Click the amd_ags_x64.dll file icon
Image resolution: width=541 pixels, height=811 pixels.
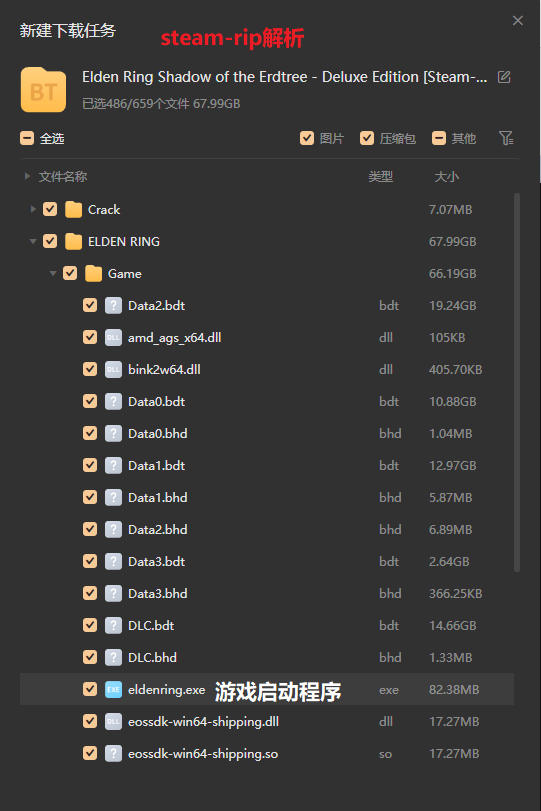(113, 338)
